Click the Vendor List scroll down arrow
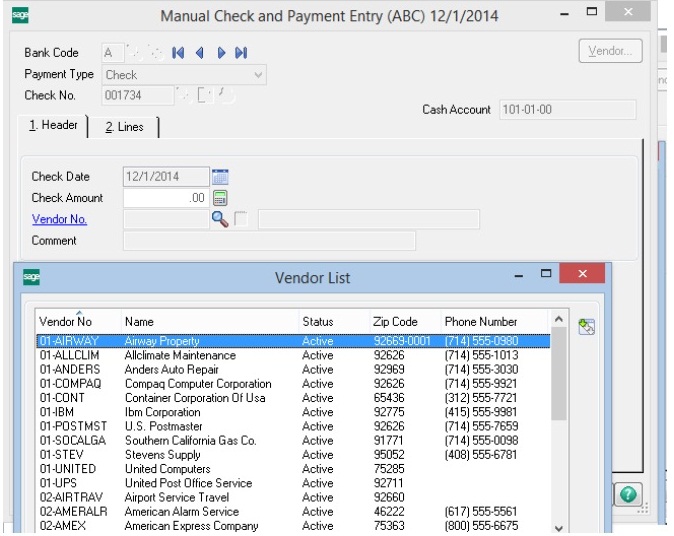 559,528
